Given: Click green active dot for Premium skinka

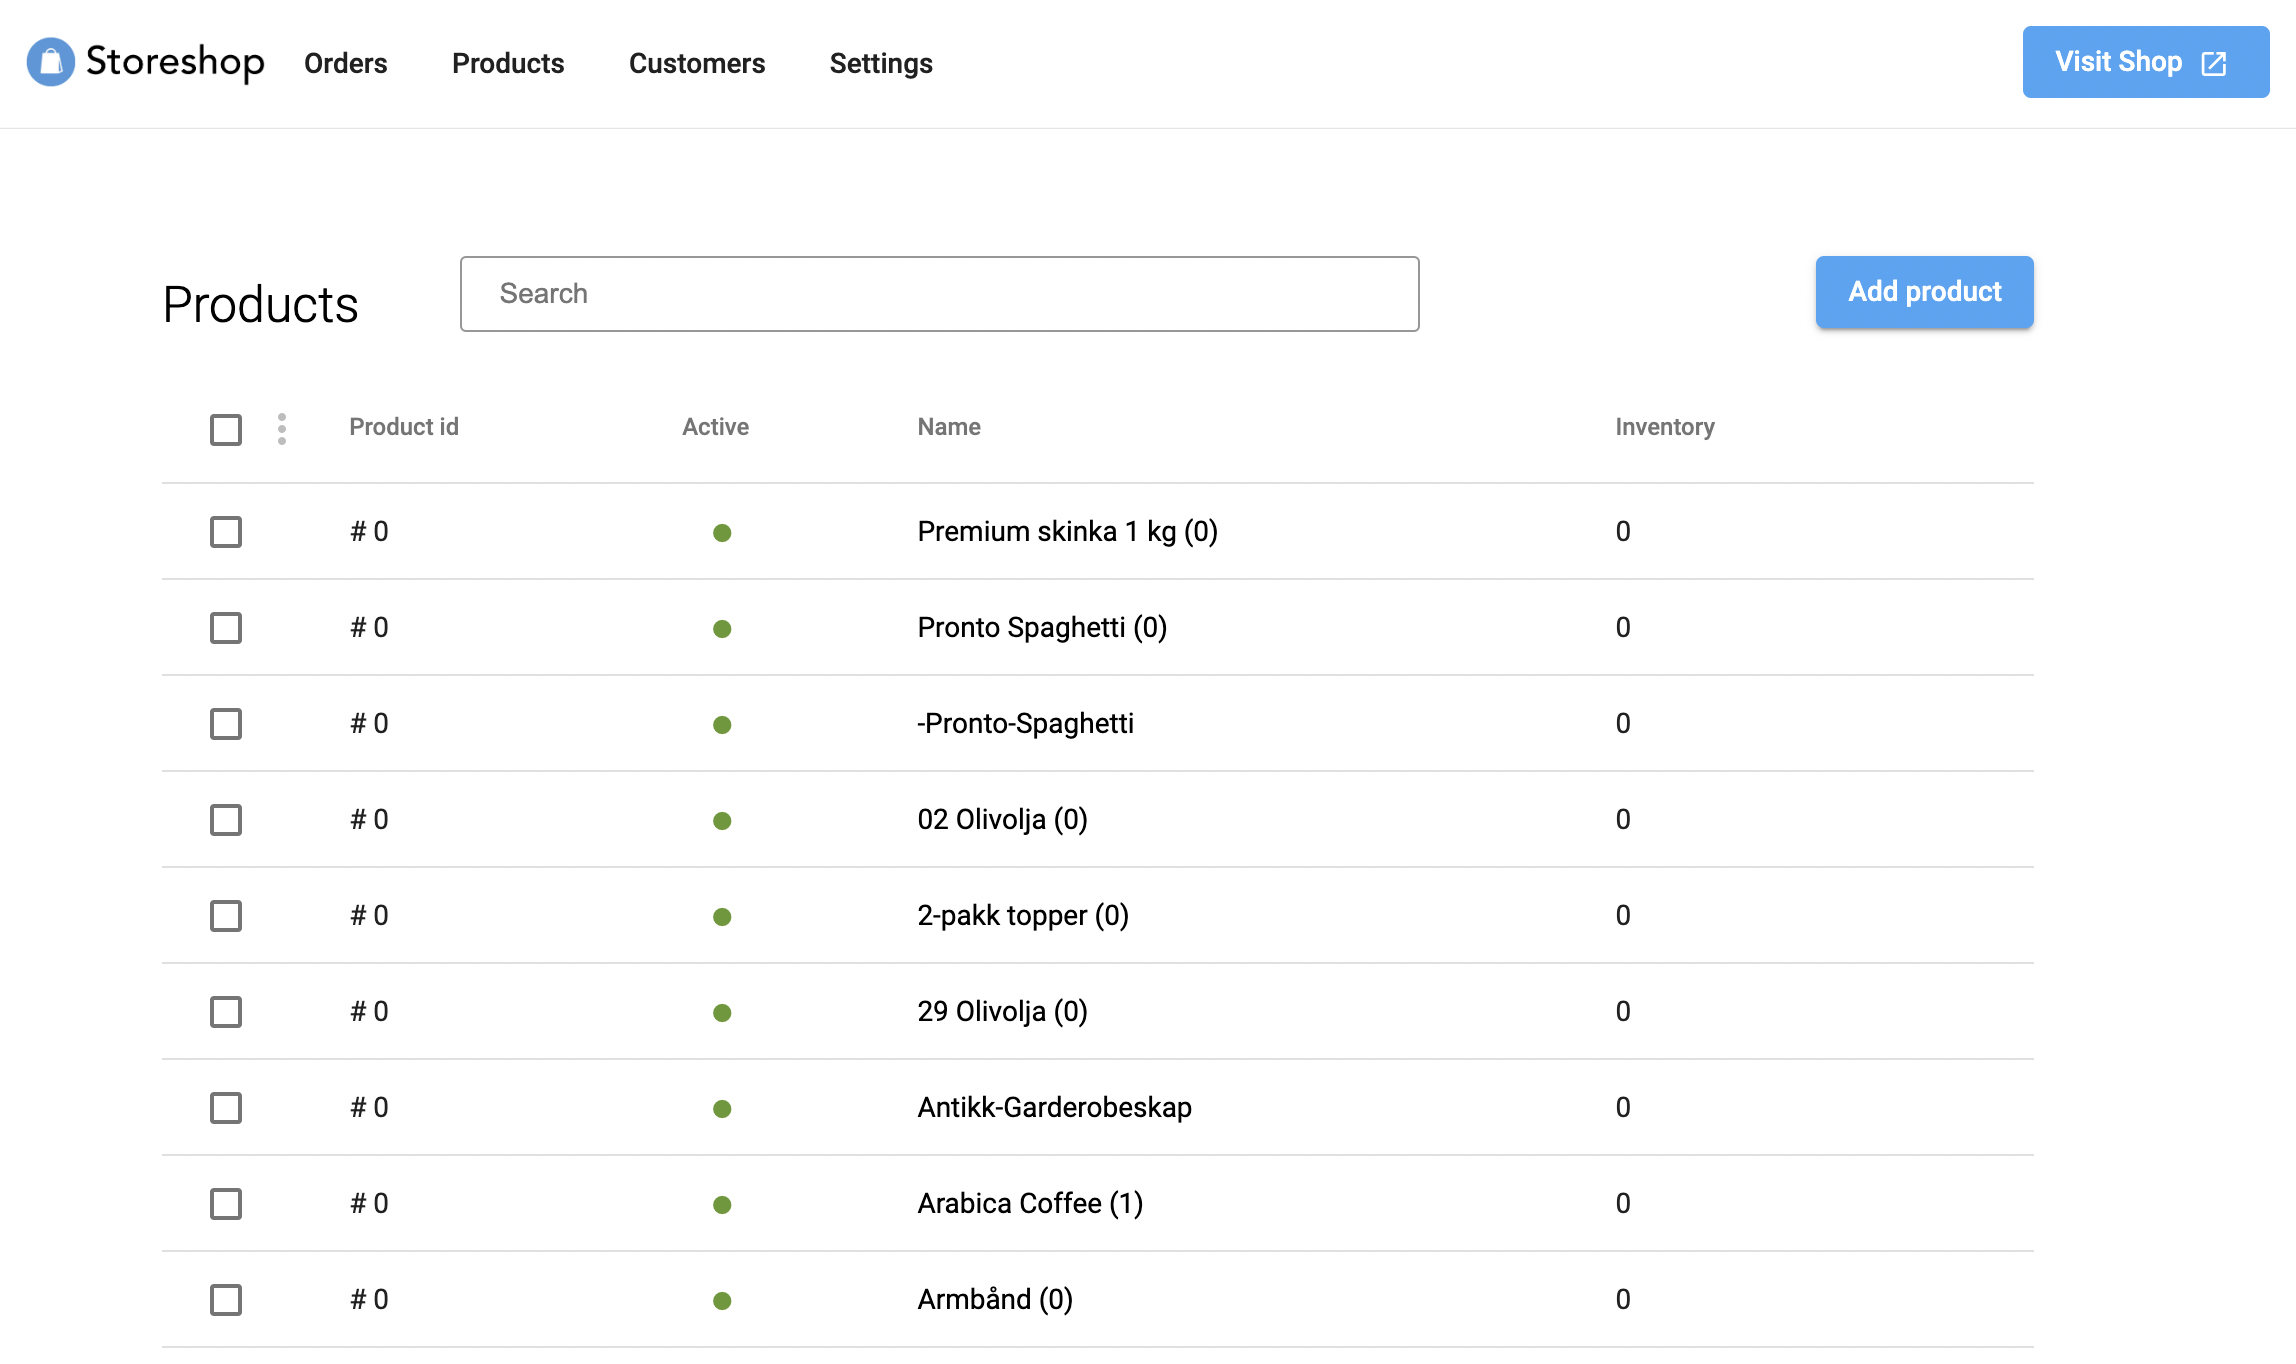Looking at the screenshot, I should 722,533.
